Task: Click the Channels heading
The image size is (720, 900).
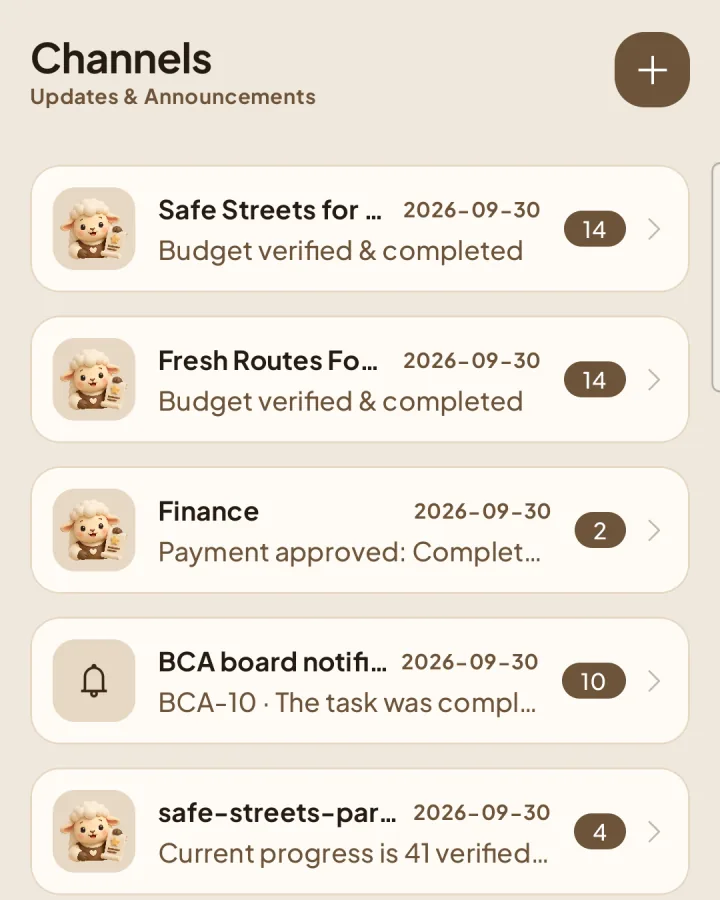Action: click(121, 59)
